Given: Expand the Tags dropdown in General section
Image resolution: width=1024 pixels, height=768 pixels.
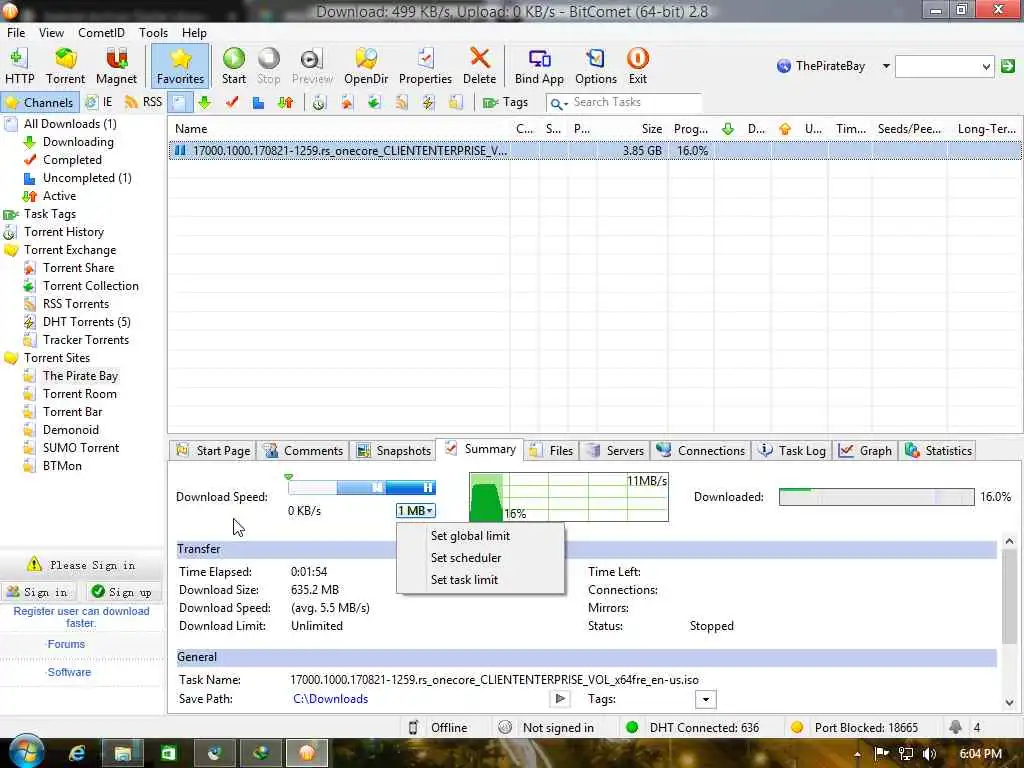Looking at the screenshot, I should [x=705, y=700].
